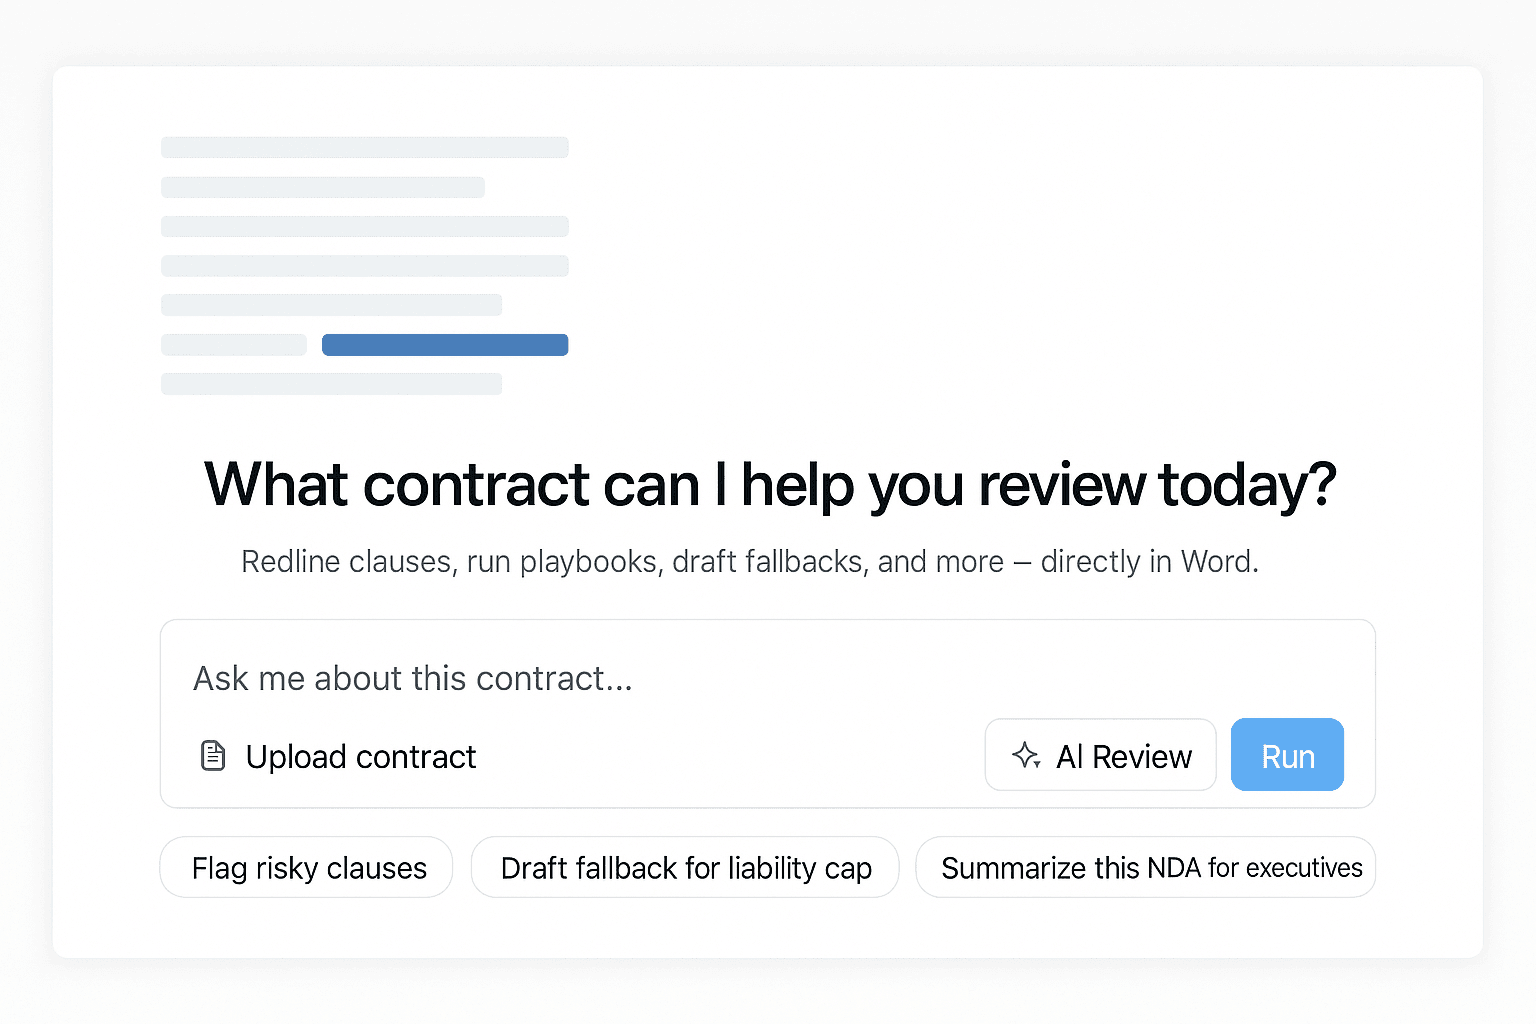Click the short gray bar left of blue highlight
1536x1024 pixels.
(x=234, y=345)
